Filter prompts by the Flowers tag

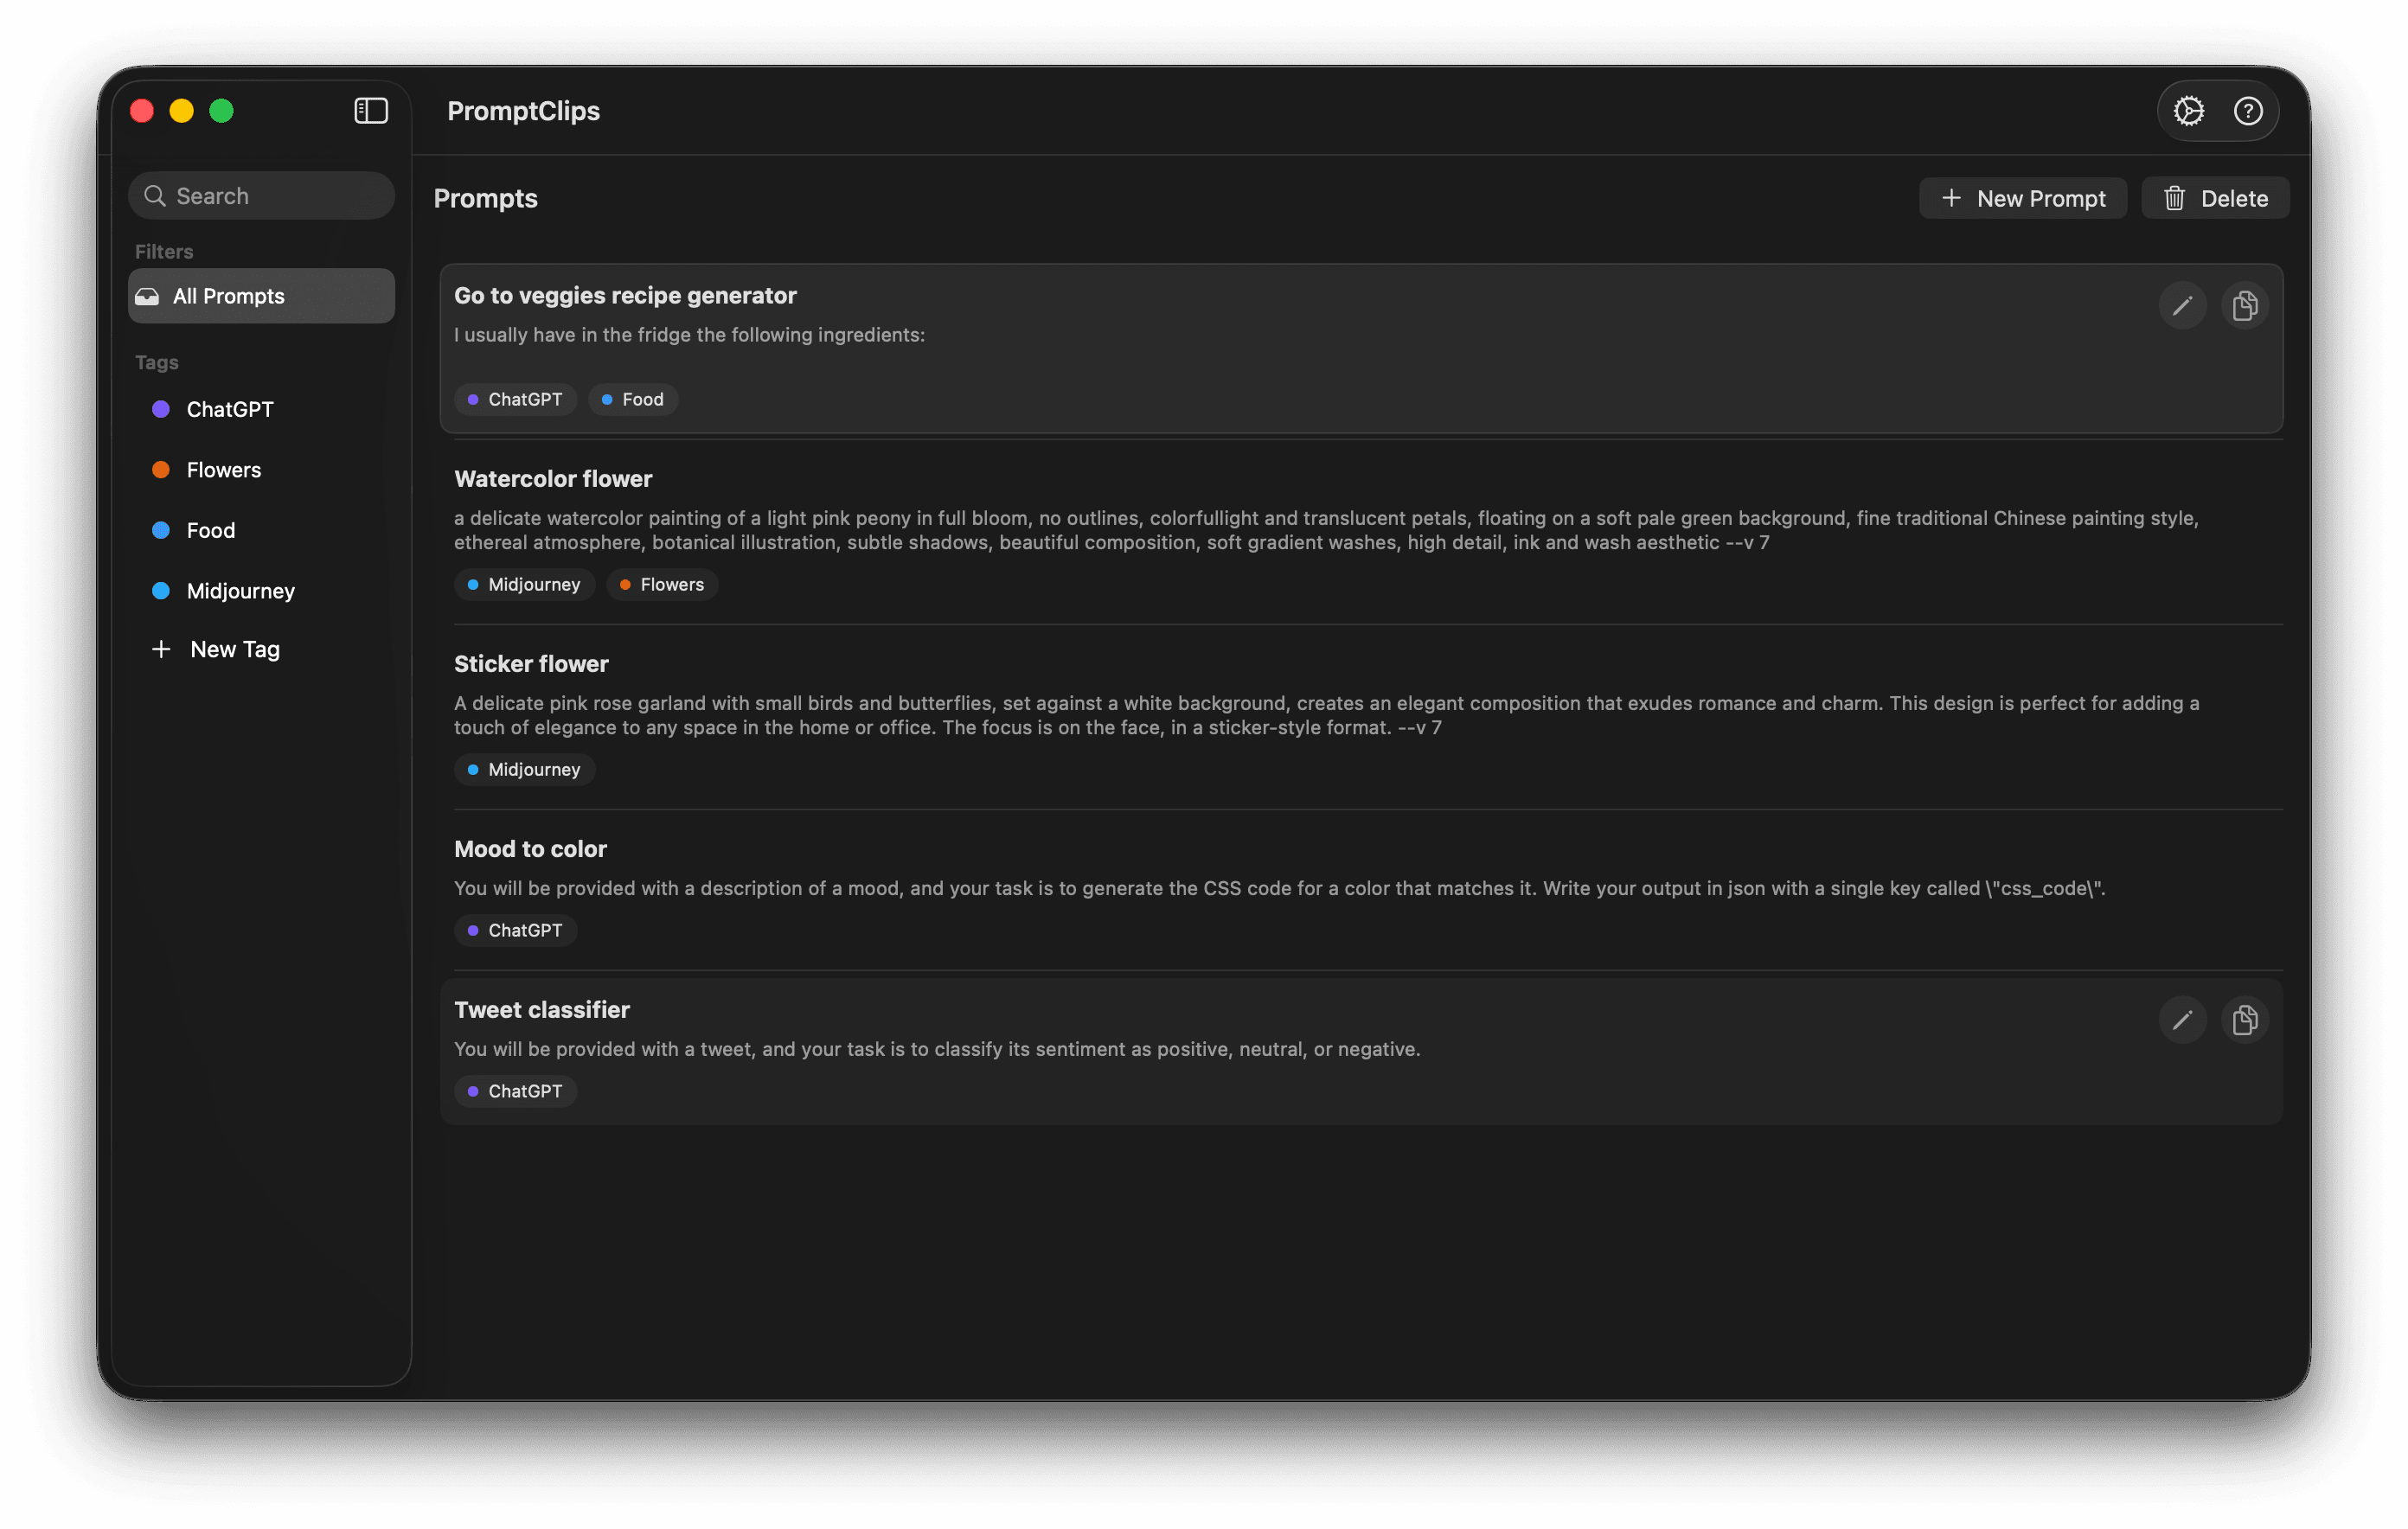(224, 469)
